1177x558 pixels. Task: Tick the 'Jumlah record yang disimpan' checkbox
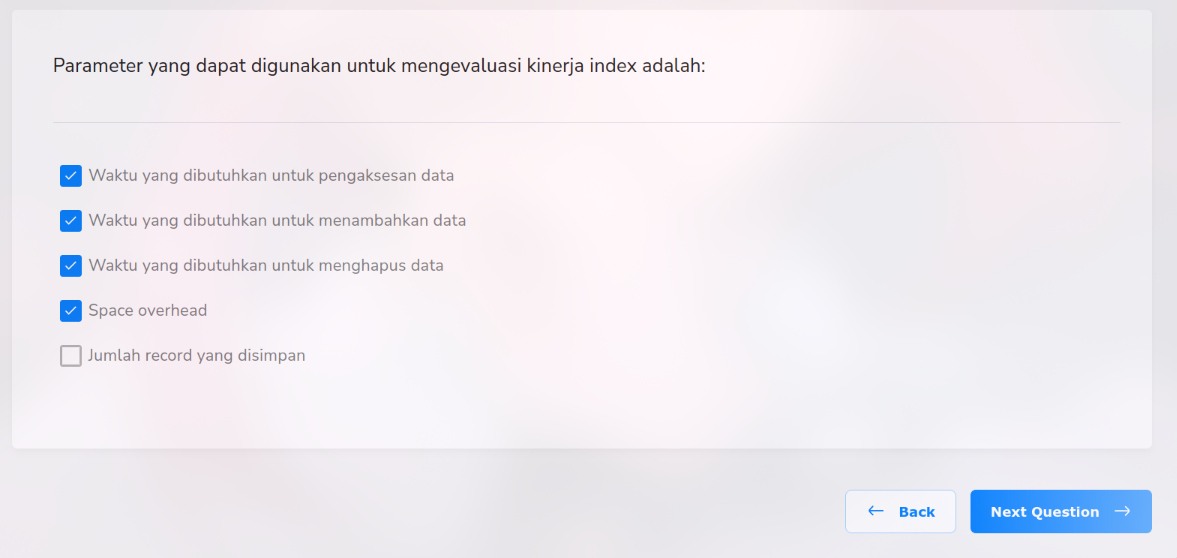pyautogui.click(x=71, y=356)
